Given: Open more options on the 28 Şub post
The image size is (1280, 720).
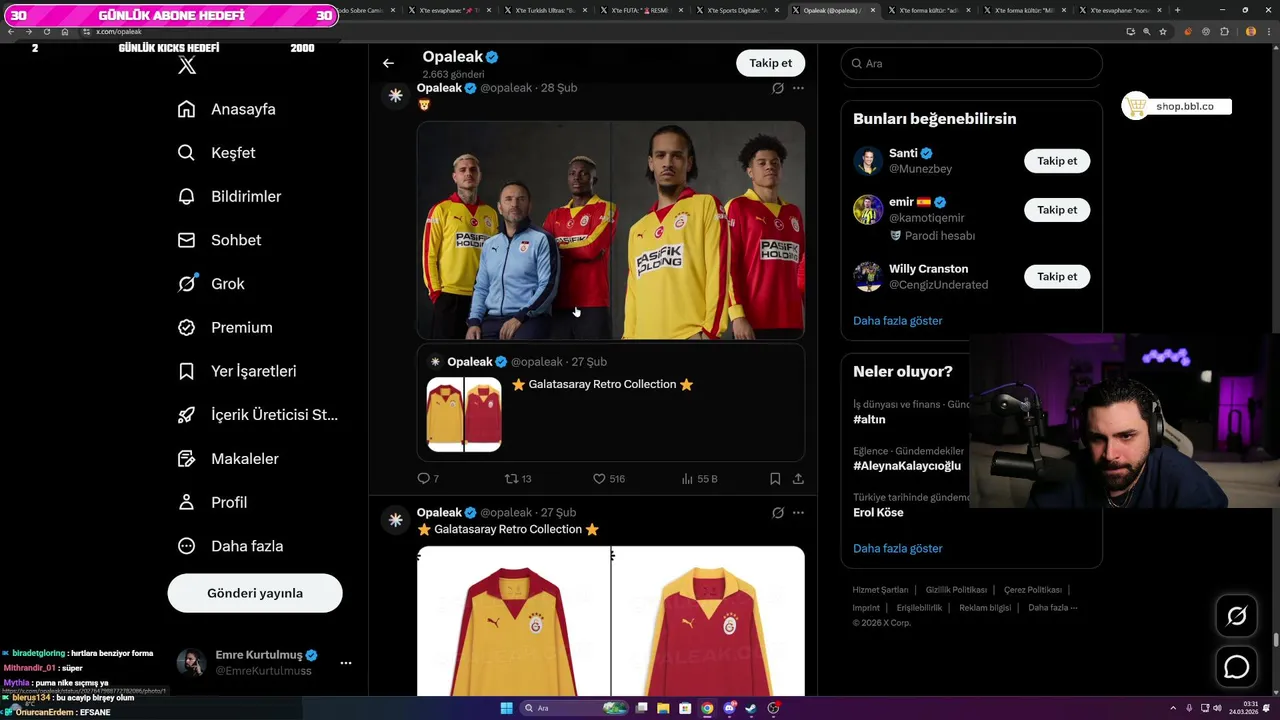Looking at the screenshot, I should coord(798,88).
